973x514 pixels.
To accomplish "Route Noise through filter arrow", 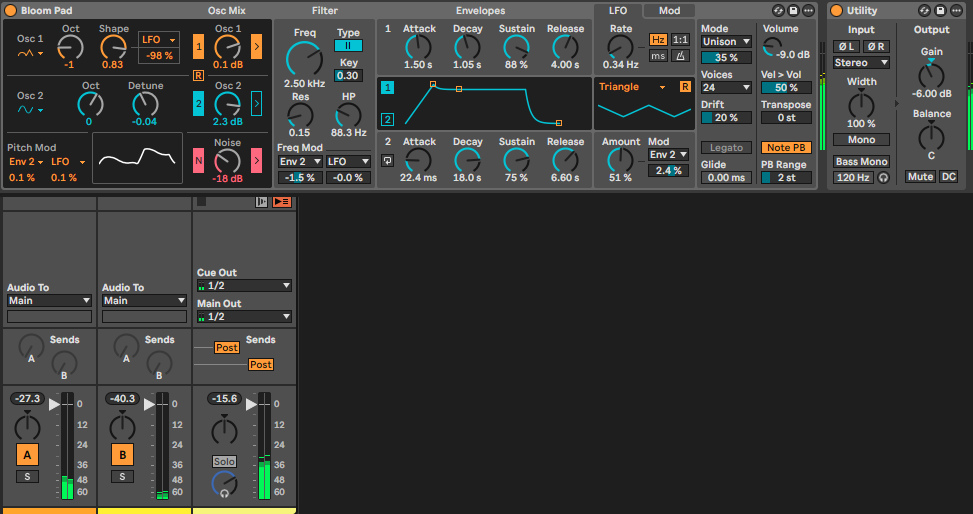I will [x=256, y=161].
